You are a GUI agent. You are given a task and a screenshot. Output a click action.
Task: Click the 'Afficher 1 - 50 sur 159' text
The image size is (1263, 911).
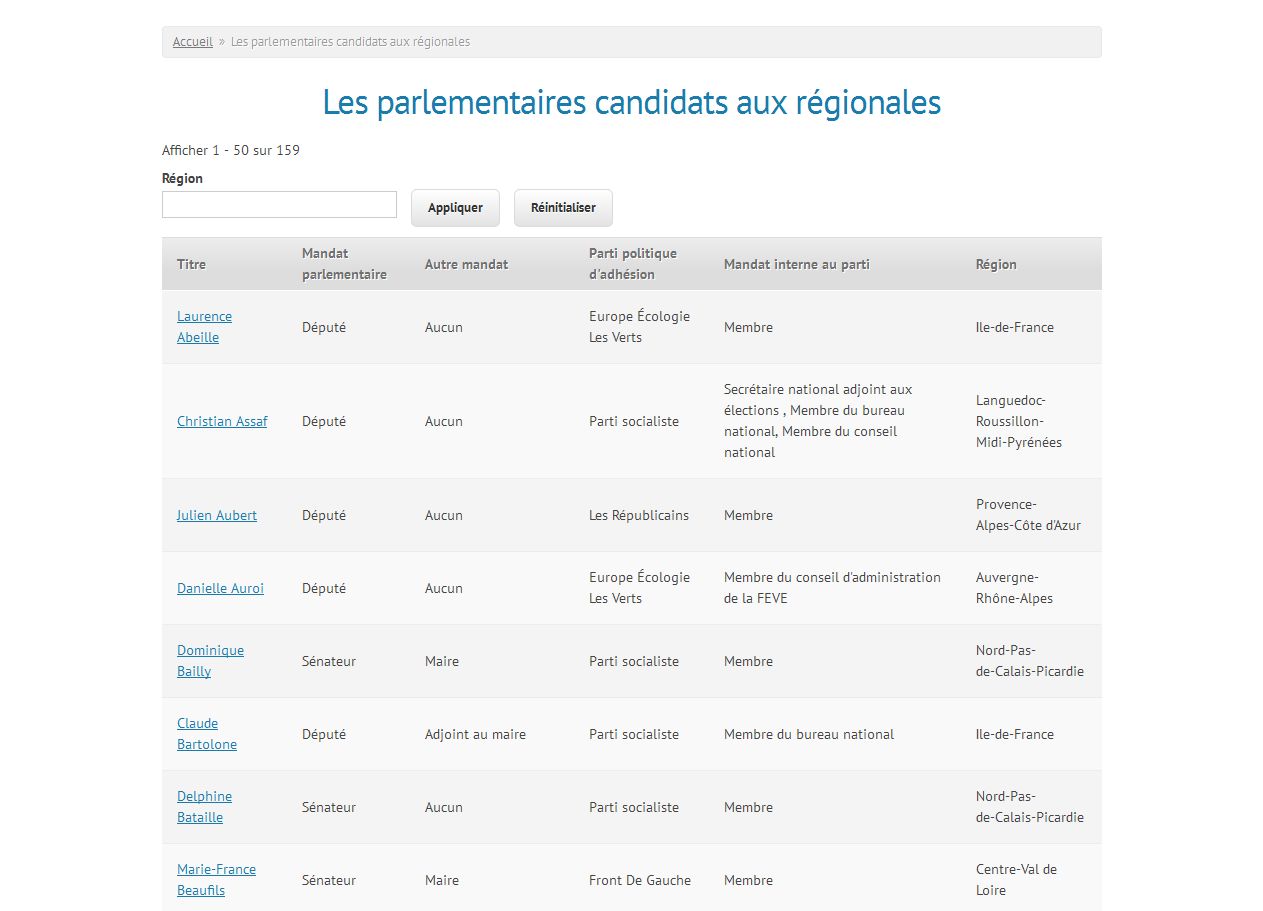pos(231,150)
